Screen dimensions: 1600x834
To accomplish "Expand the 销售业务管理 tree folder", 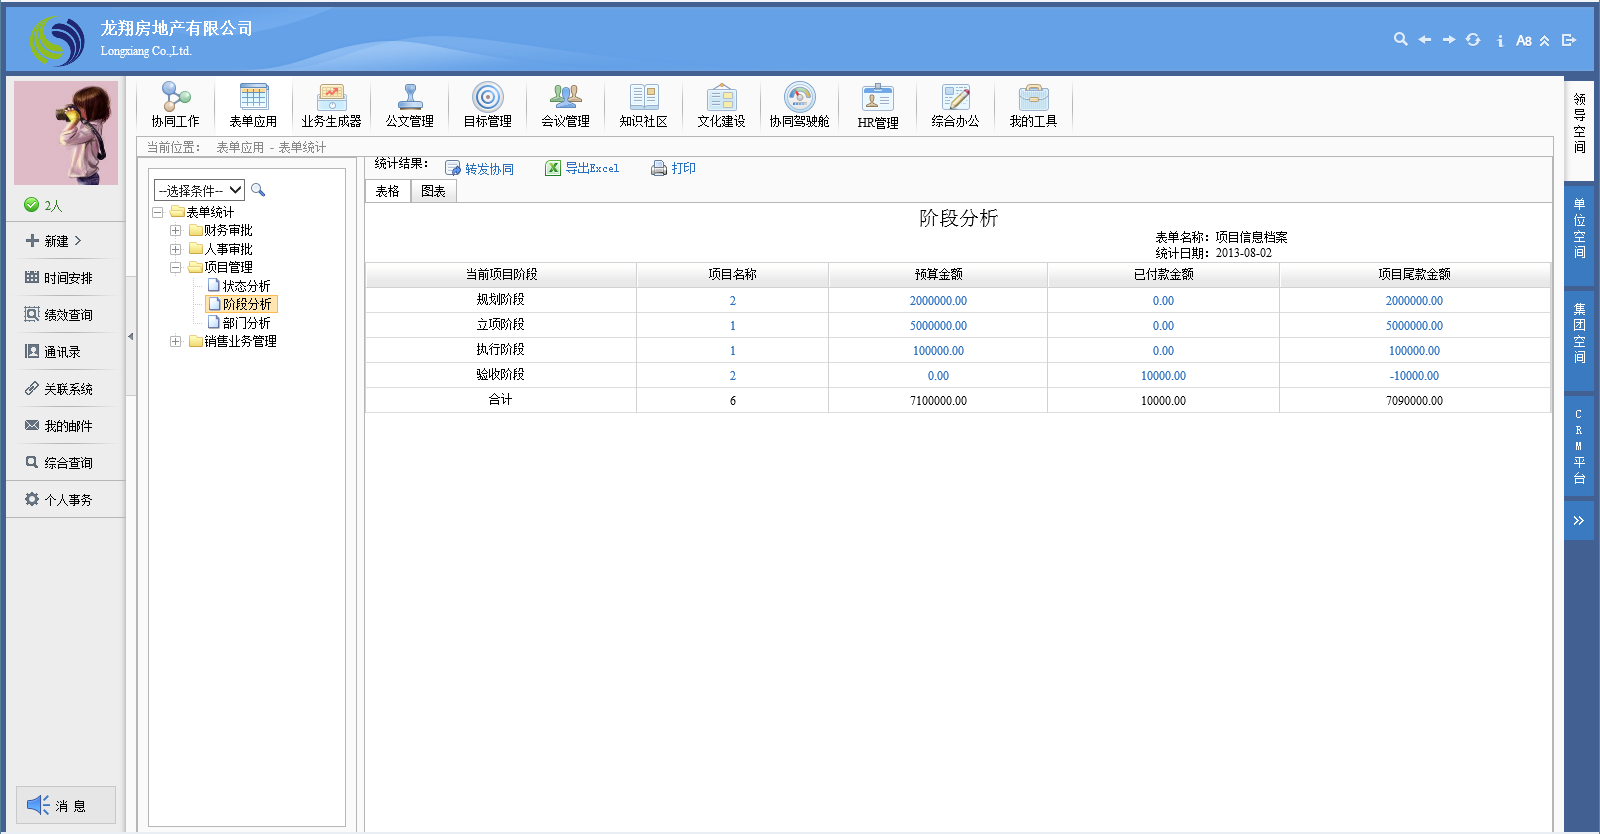I will click(x=176, y=342).
